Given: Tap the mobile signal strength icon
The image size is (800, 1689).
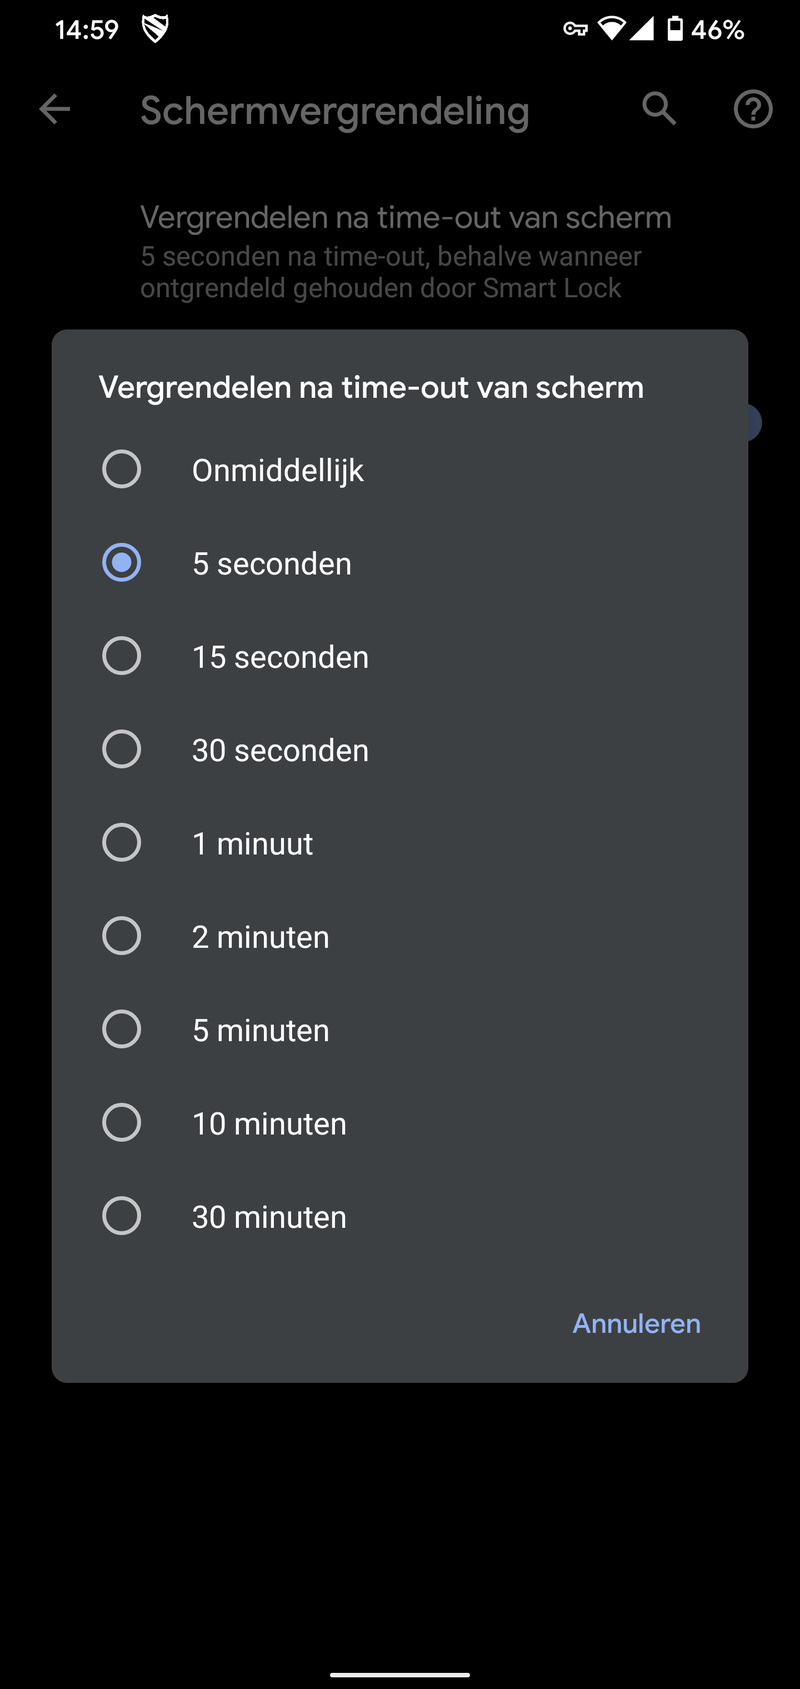Looking at the screenshot, I should pos(641,29).
